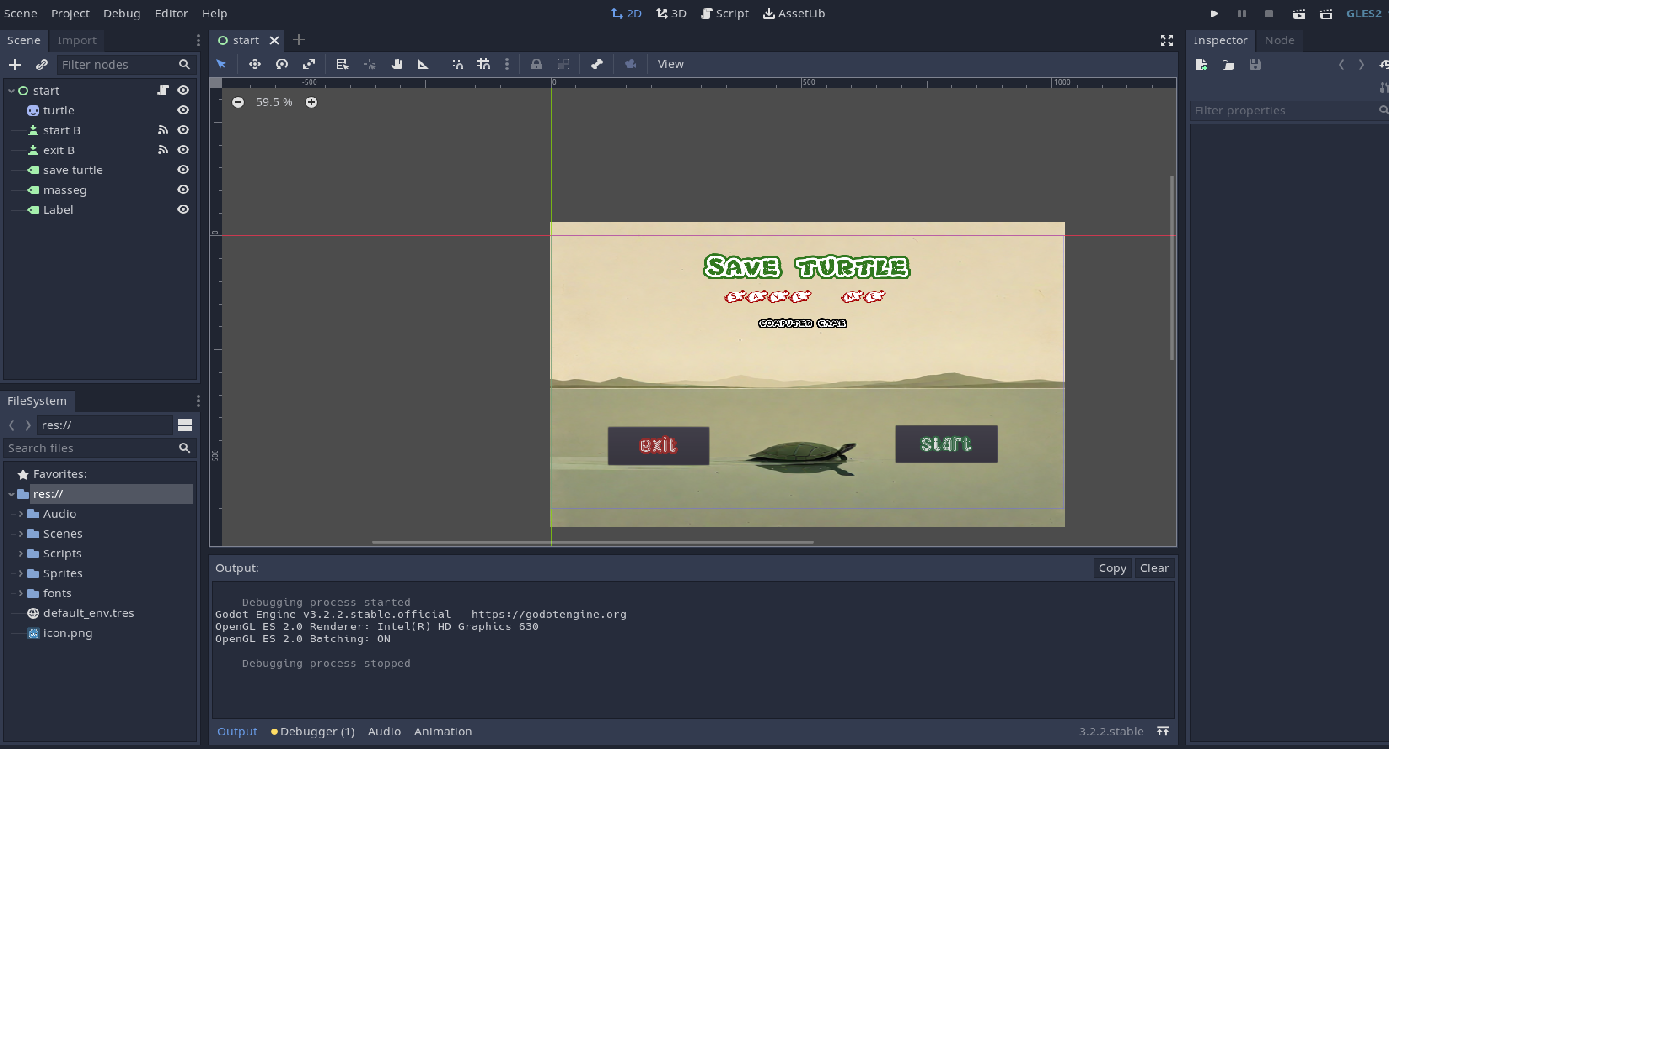Choose the Ruler Mode tool
This screenshot has width=1680, height=1050.
pos(423,64)
